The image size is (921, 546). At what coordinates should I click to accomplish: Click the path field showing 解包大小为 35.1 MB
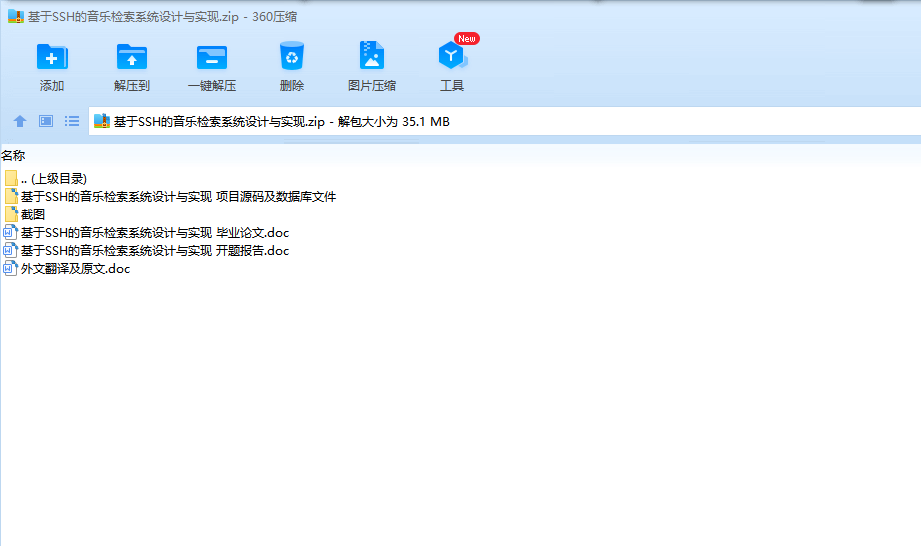[x=505, y=122]
